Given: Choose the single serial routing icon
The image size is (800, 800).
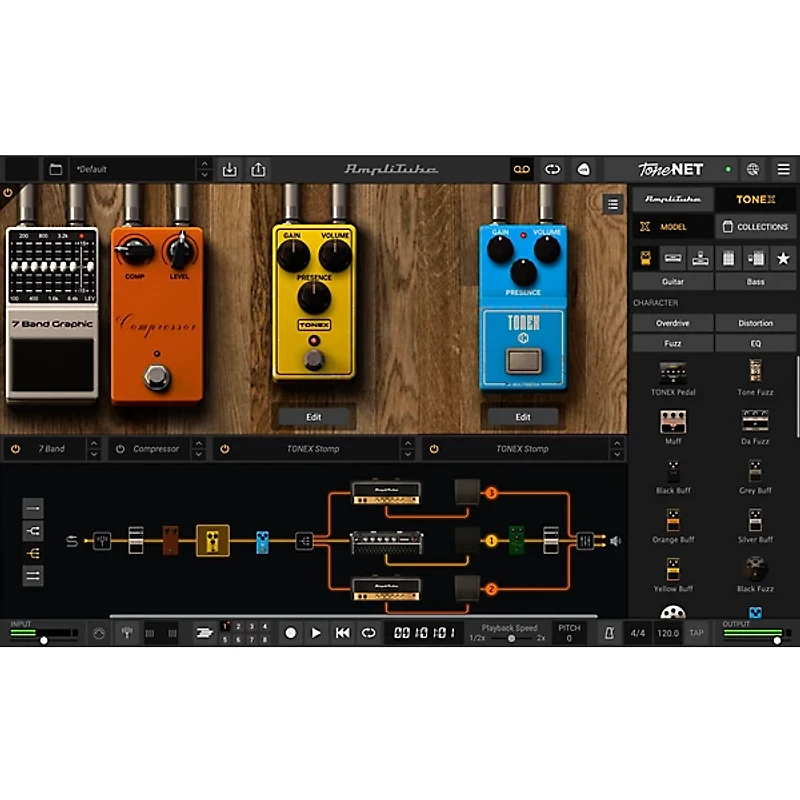Looking at the screenshot, I should 33,508.
